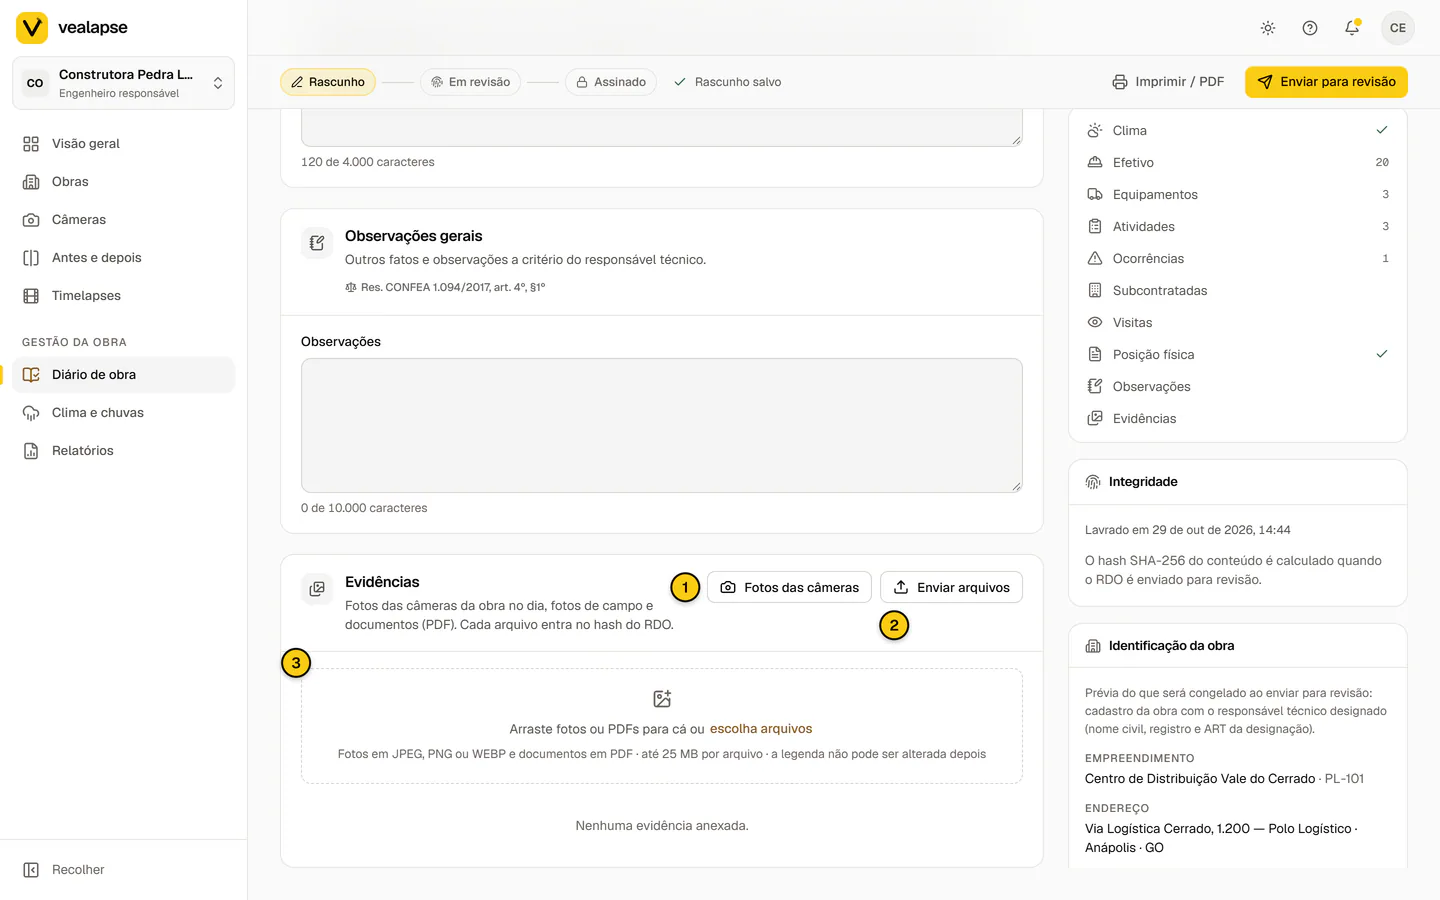This screenshot has width=1440, height=900.
Task: Click Enviar para revisão button
Action: click(1326, 82)
